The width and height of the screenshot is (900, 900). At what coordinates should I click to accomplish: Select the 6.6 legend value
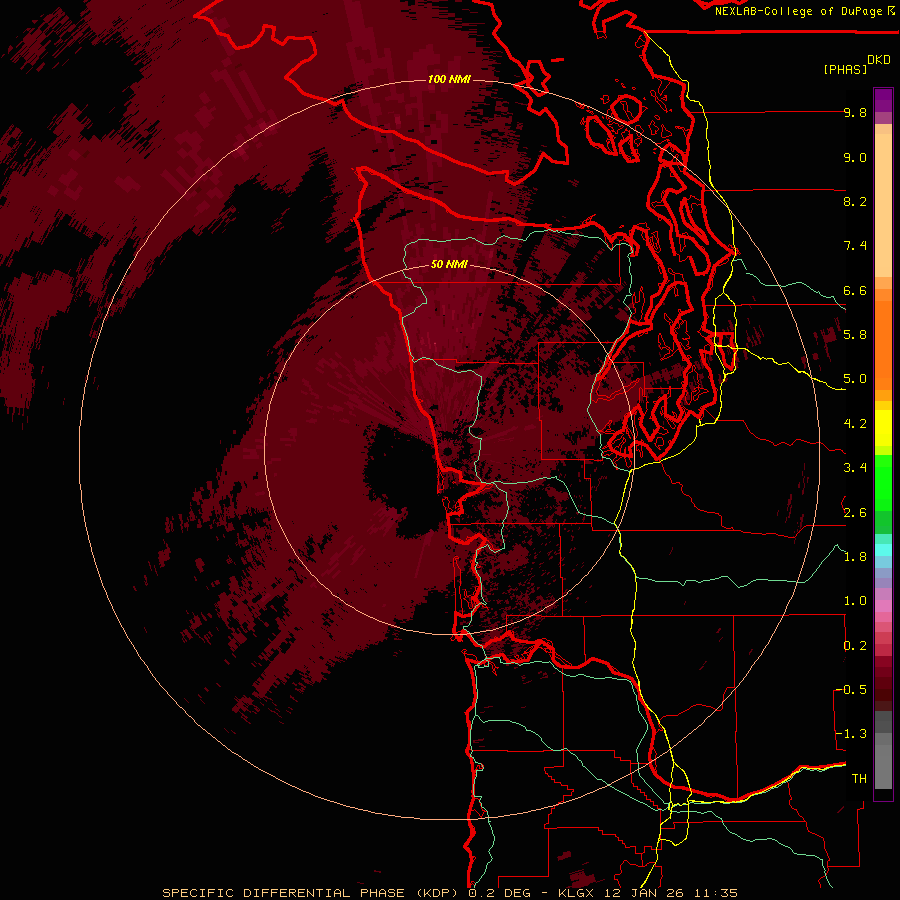pyautogui.click(x=855, y=290)
